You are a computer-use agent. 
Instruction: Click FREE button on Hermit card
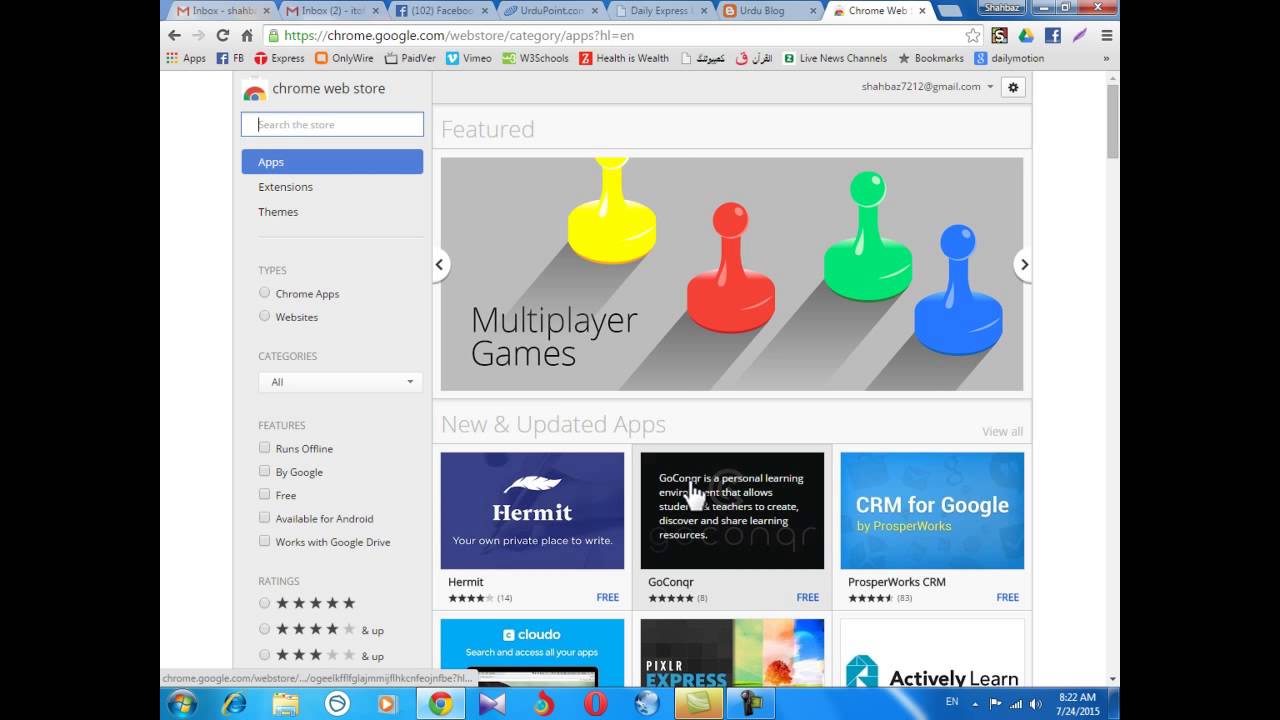[x=608, y=598]
